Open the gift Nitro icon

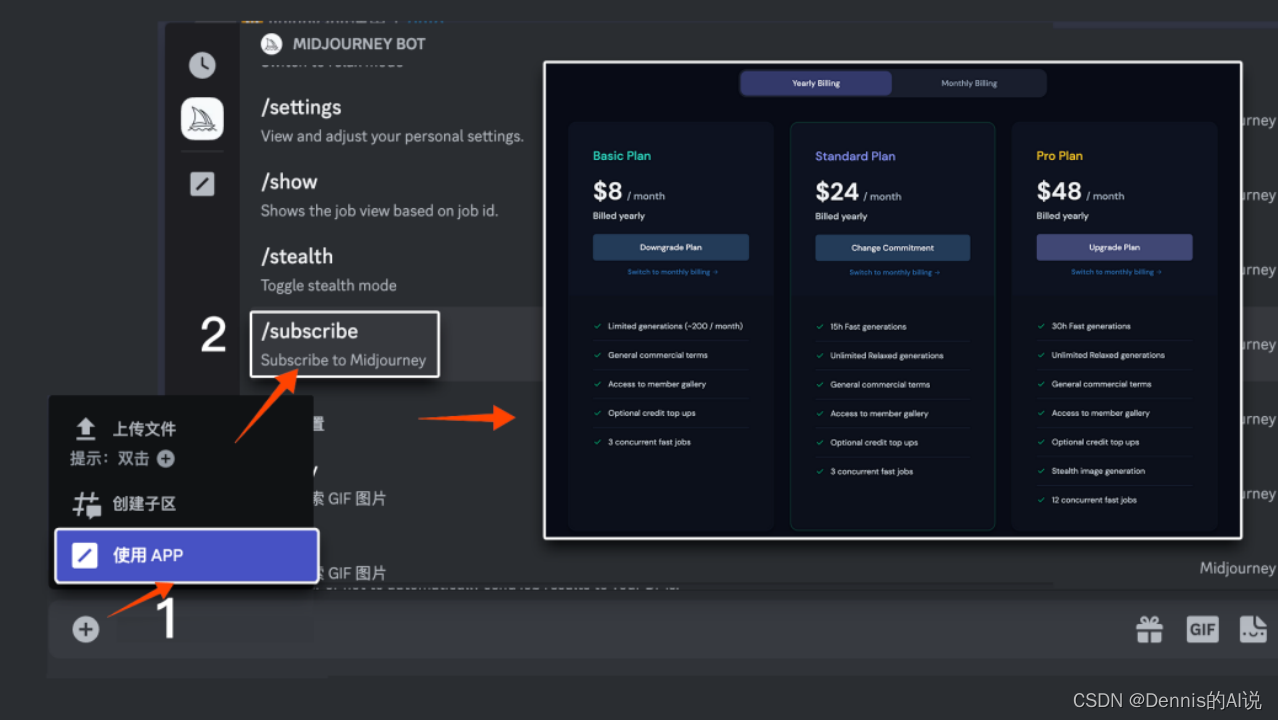click(x=1149, y=629)
